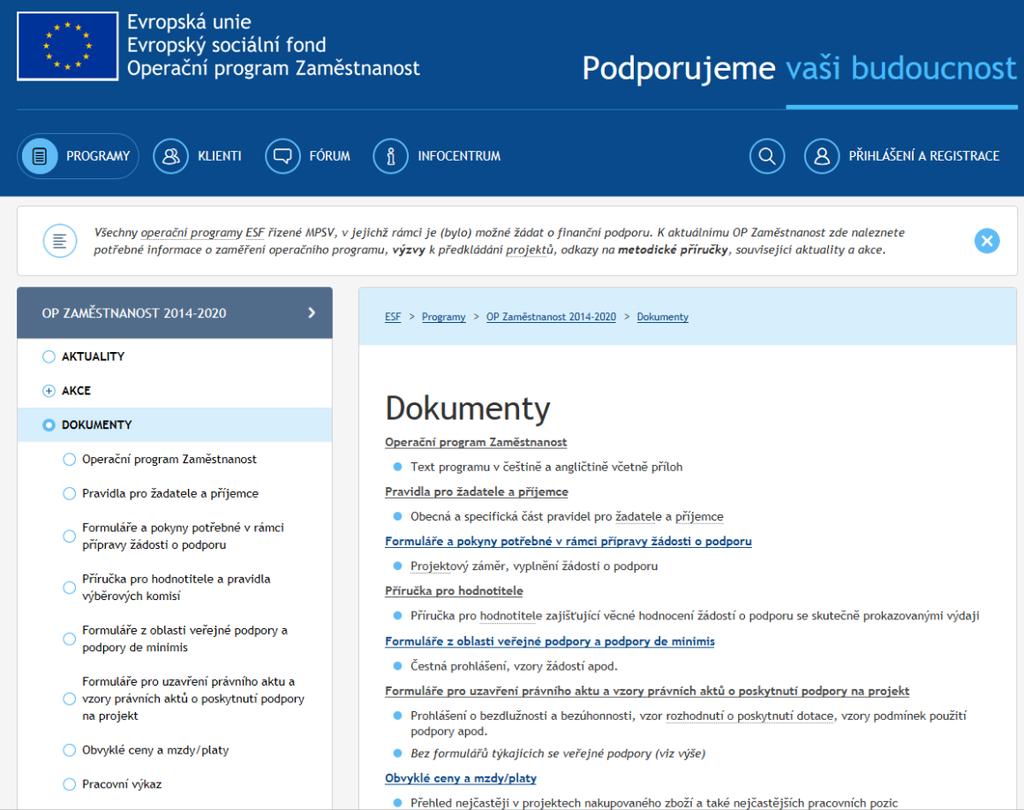Open sidebar Obvyklé ceny a mzdy/platy
The height and width of the screenshot is (810, 1024).
tap(155, 750)
